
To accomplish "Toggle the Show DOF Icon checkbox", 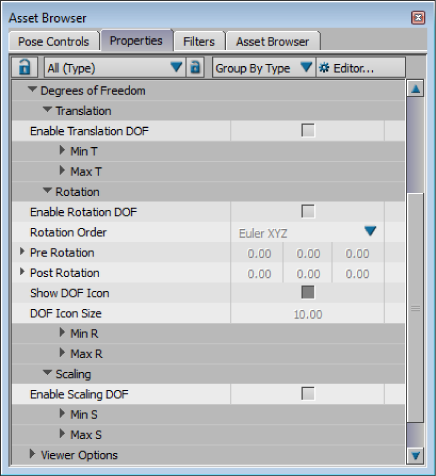I will (x=307, y=292).
